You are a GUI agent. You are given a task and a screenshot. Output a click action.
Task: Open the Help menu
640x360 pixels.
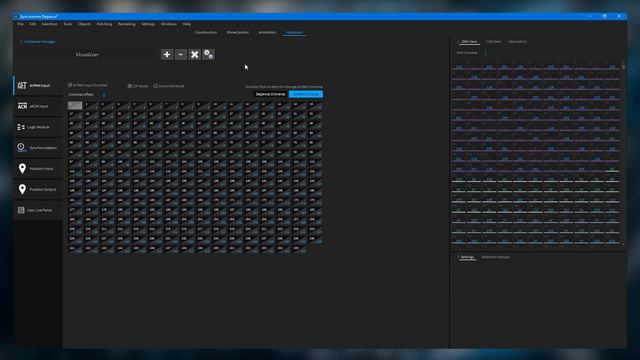coord(187,24)
